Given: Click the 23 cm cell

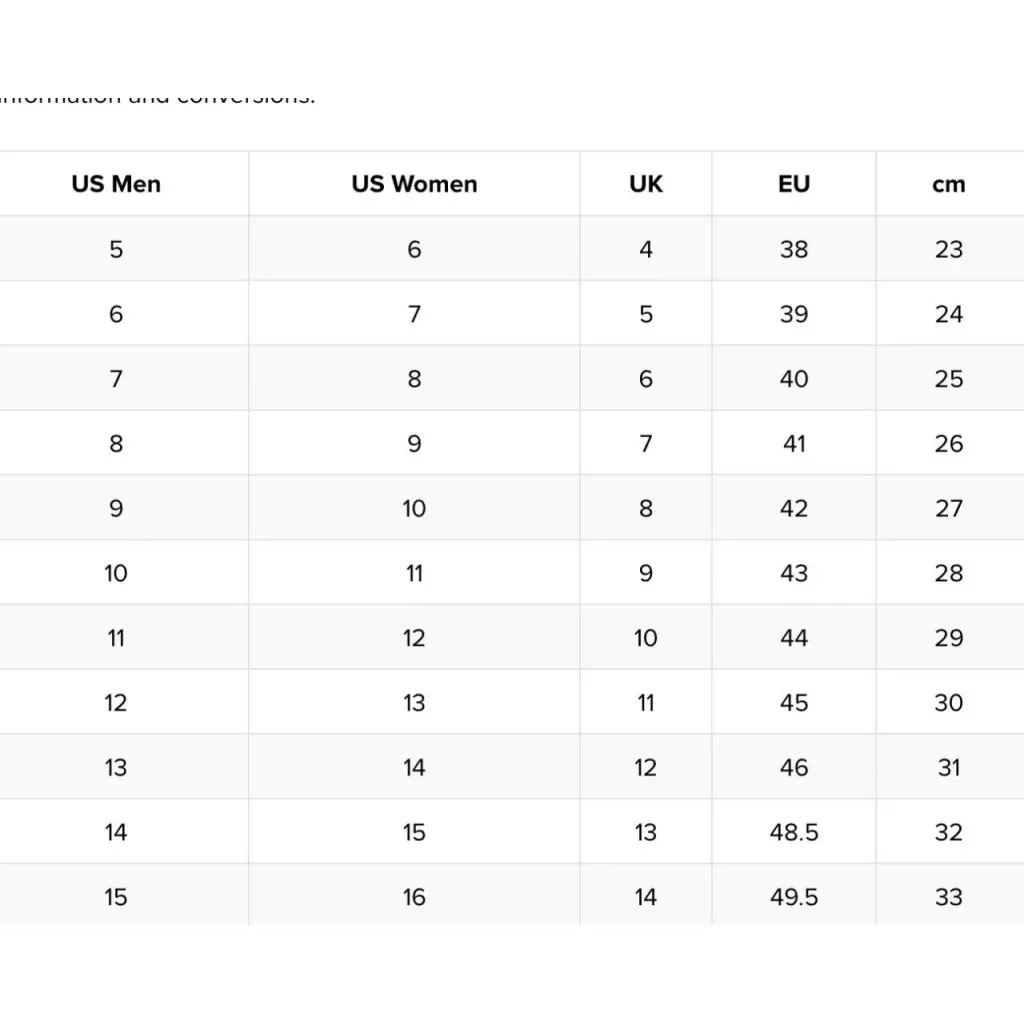Looking at the screenshot, I should [949, 249].
